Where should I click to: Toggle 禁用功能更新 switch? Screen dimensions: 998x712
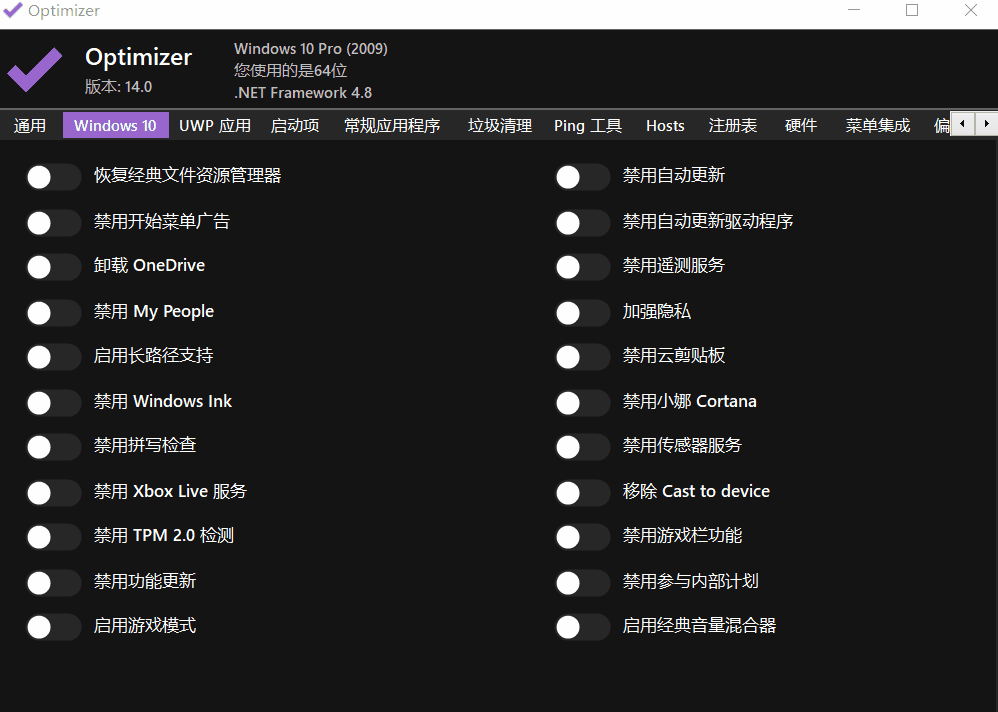click(x=53, y=582)
